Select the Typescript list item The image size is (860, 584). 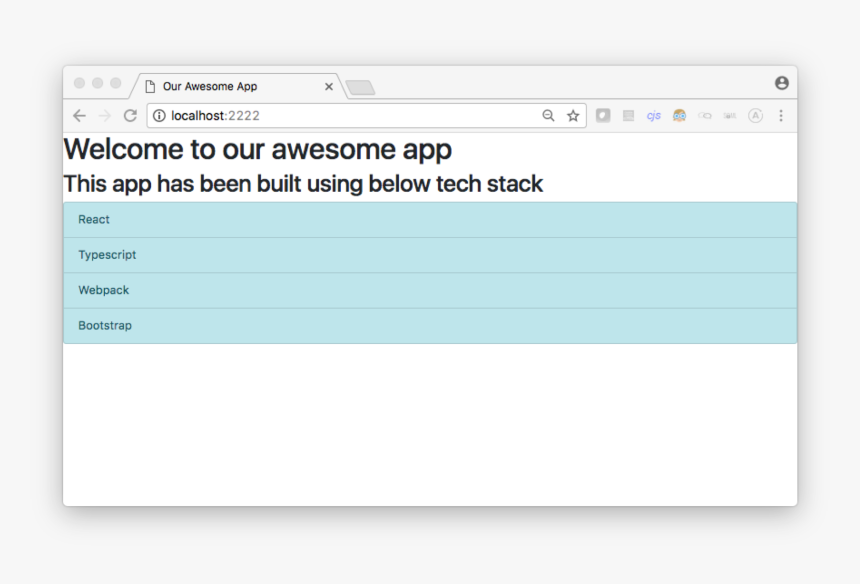click(x=430, y=255)
